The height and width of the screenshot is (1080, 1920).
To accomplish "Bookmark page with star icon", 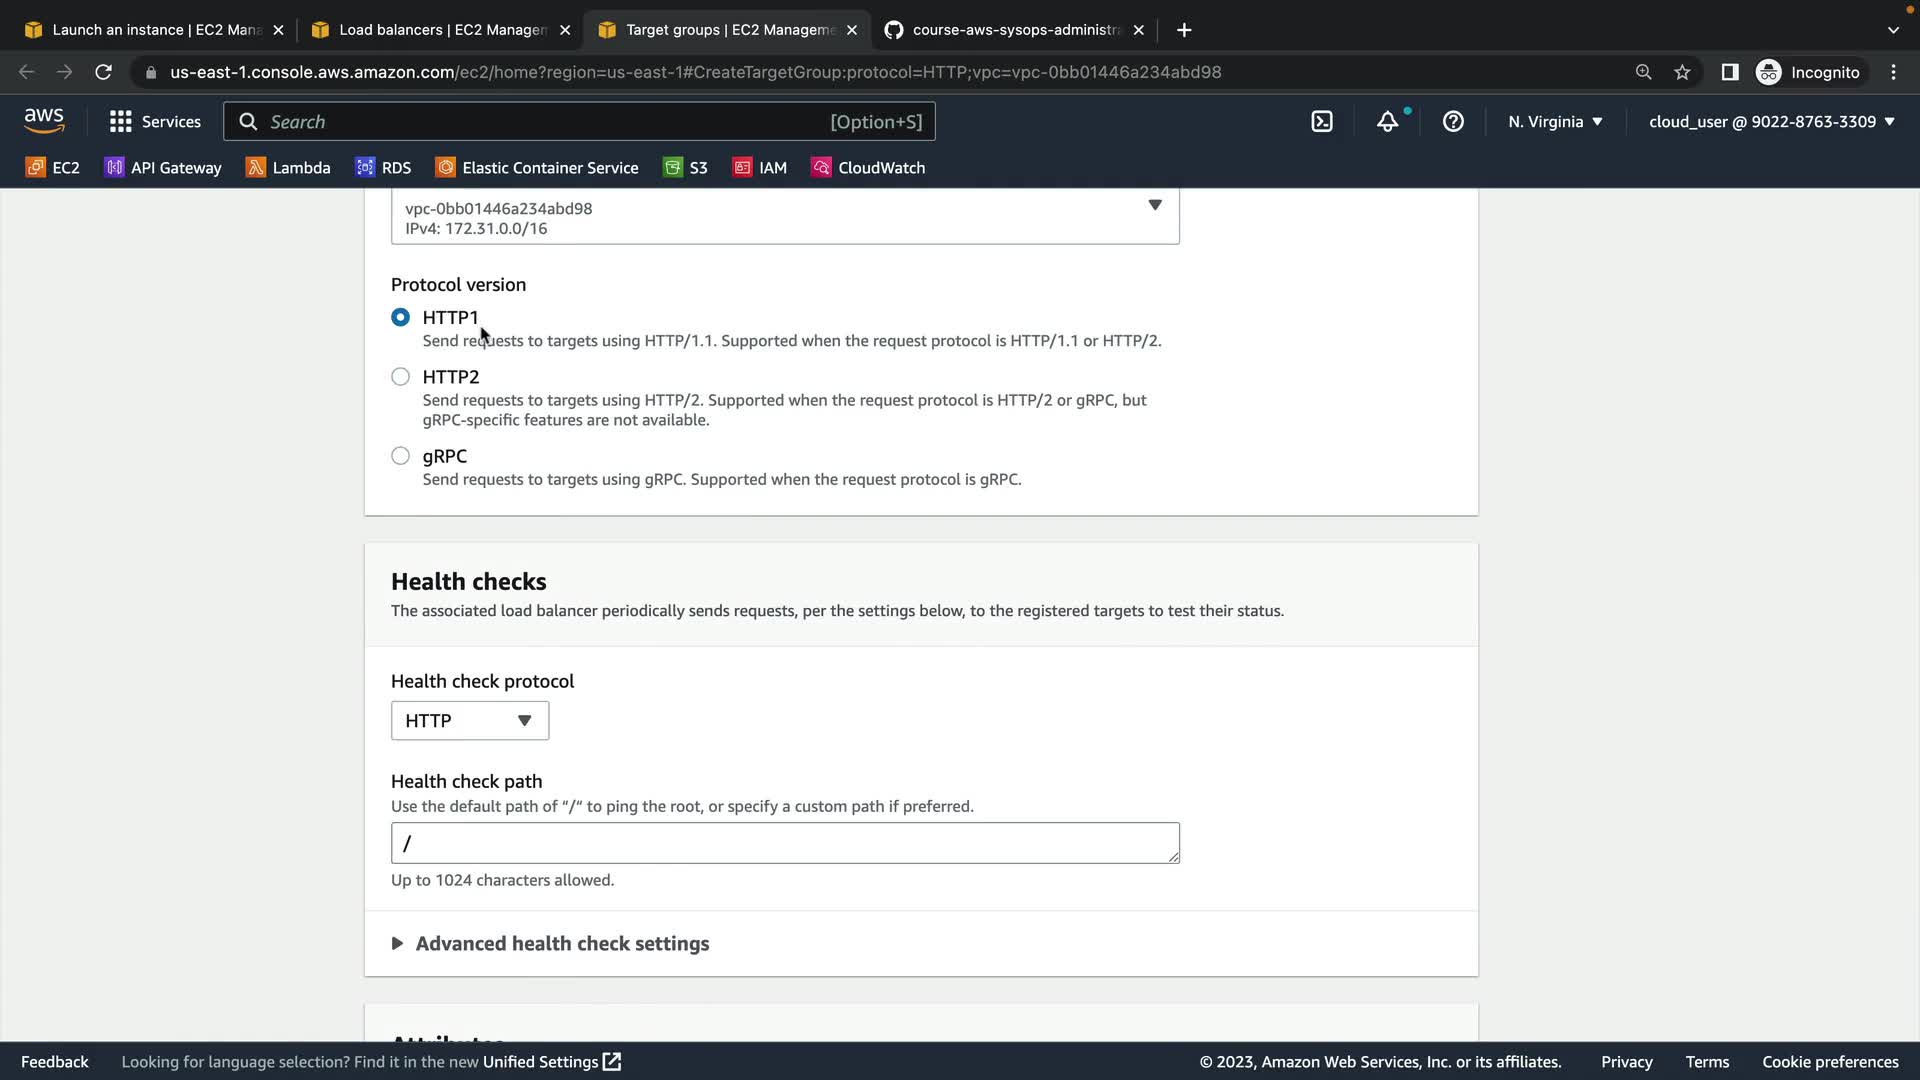I will coord(1682,72).
